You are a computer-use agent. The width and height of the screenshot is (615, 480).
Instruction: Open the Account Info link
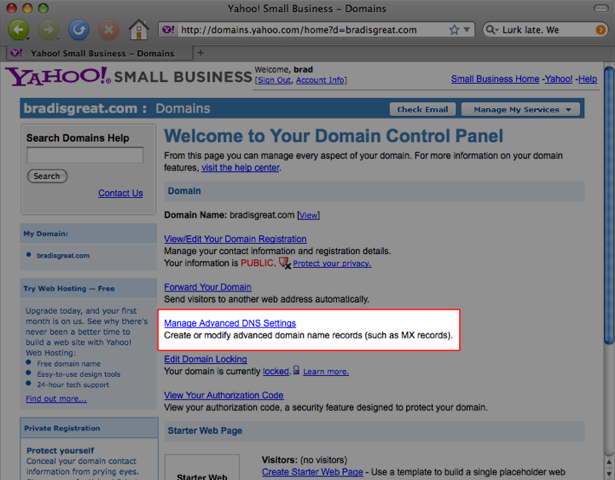[320, 80]
